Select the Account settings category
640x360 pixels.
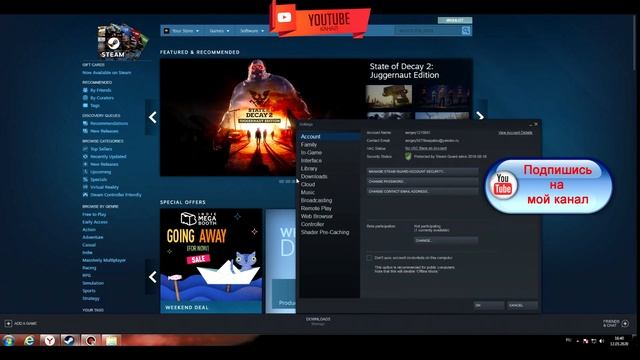coord(329,137)
